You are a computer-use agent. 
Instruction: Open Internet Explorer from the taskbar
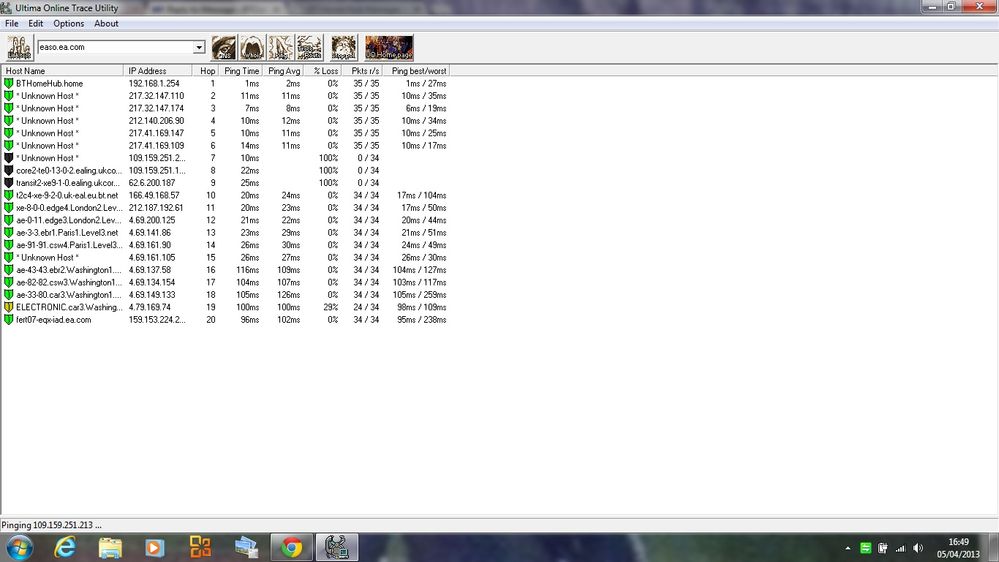click(x=65, y=547)
